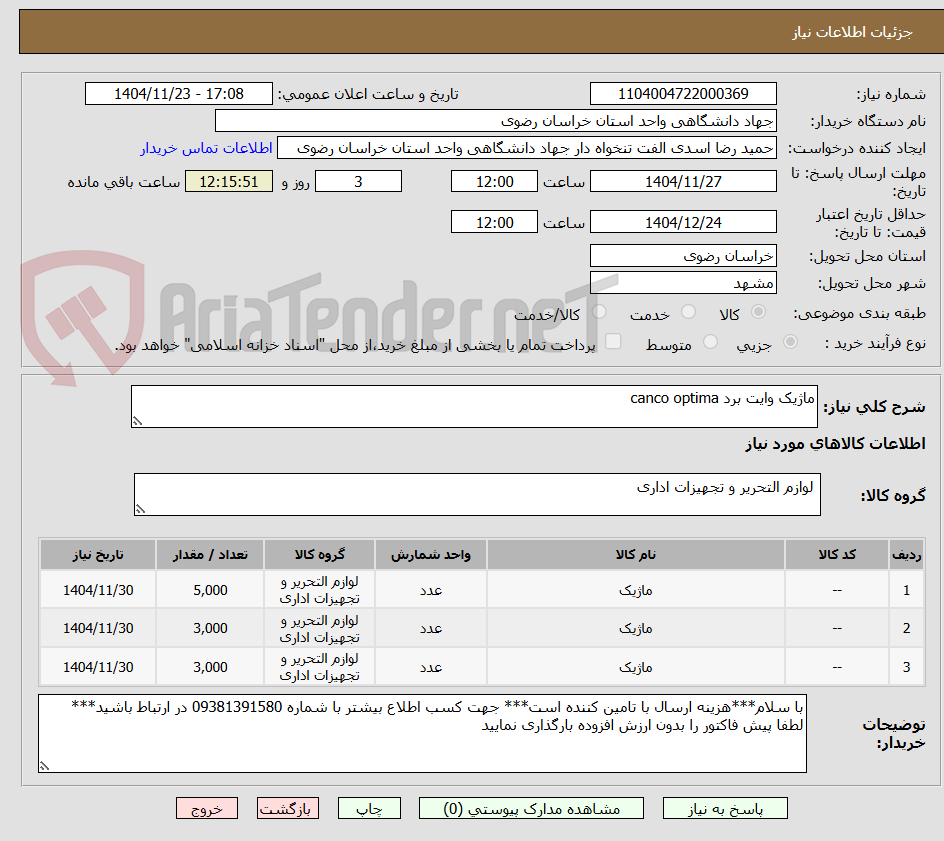The height and width of the screenshot is (841, 944).
Task: Click the شماره نیاز field 1104004722000369
Action: [683, 94]
